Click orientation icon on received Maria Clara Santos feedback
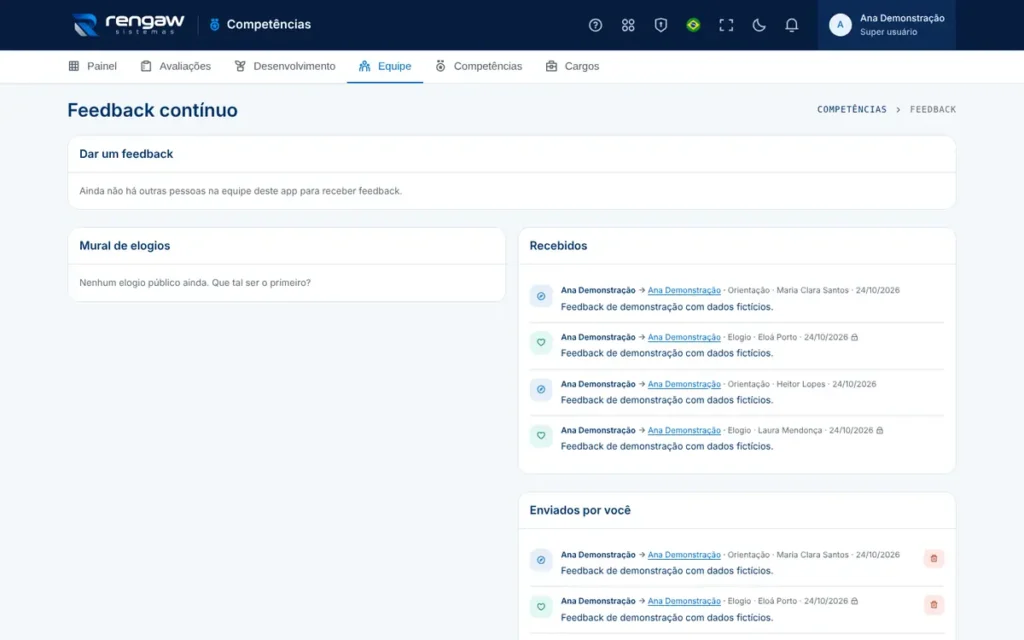This screenshot has width=1024, height=640. pyautogui.click(x=541, y=296)
